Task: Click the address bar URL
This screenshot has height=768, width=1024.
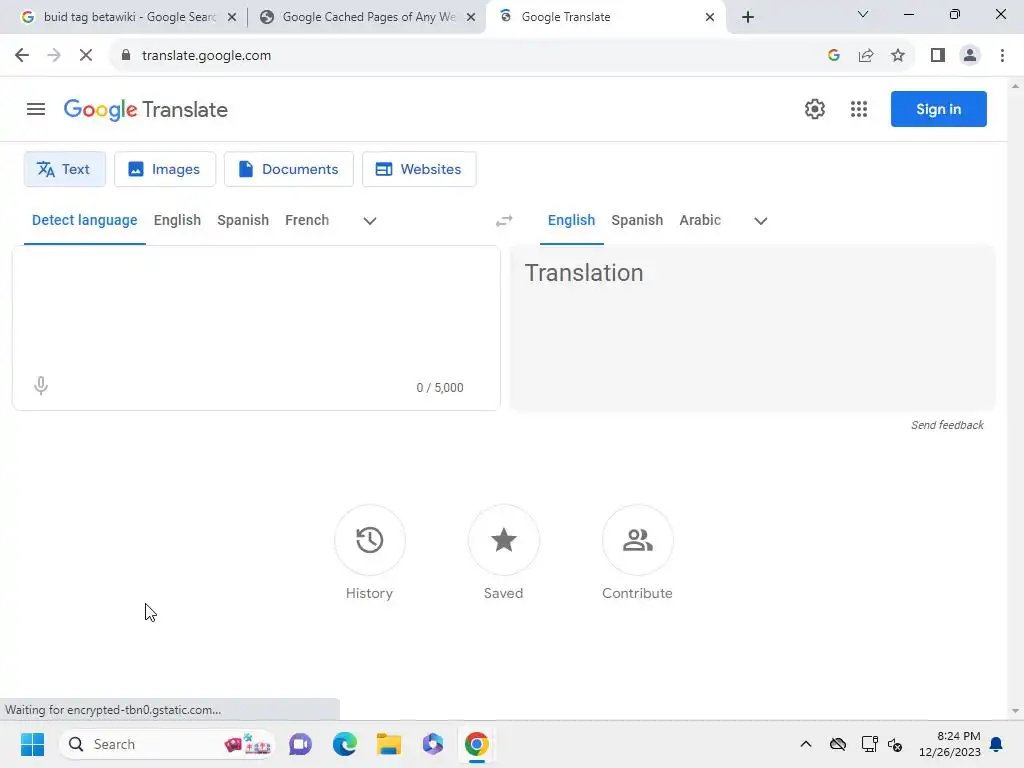Action: [206, 56]
